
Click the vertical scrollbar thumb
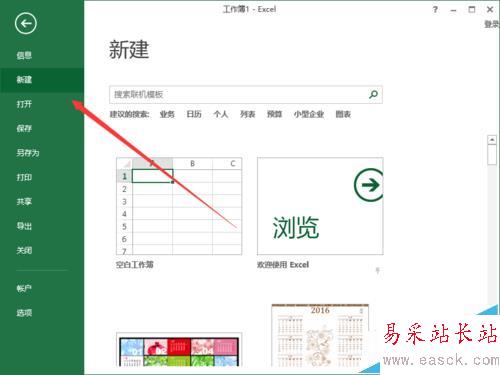pos(492,155)
